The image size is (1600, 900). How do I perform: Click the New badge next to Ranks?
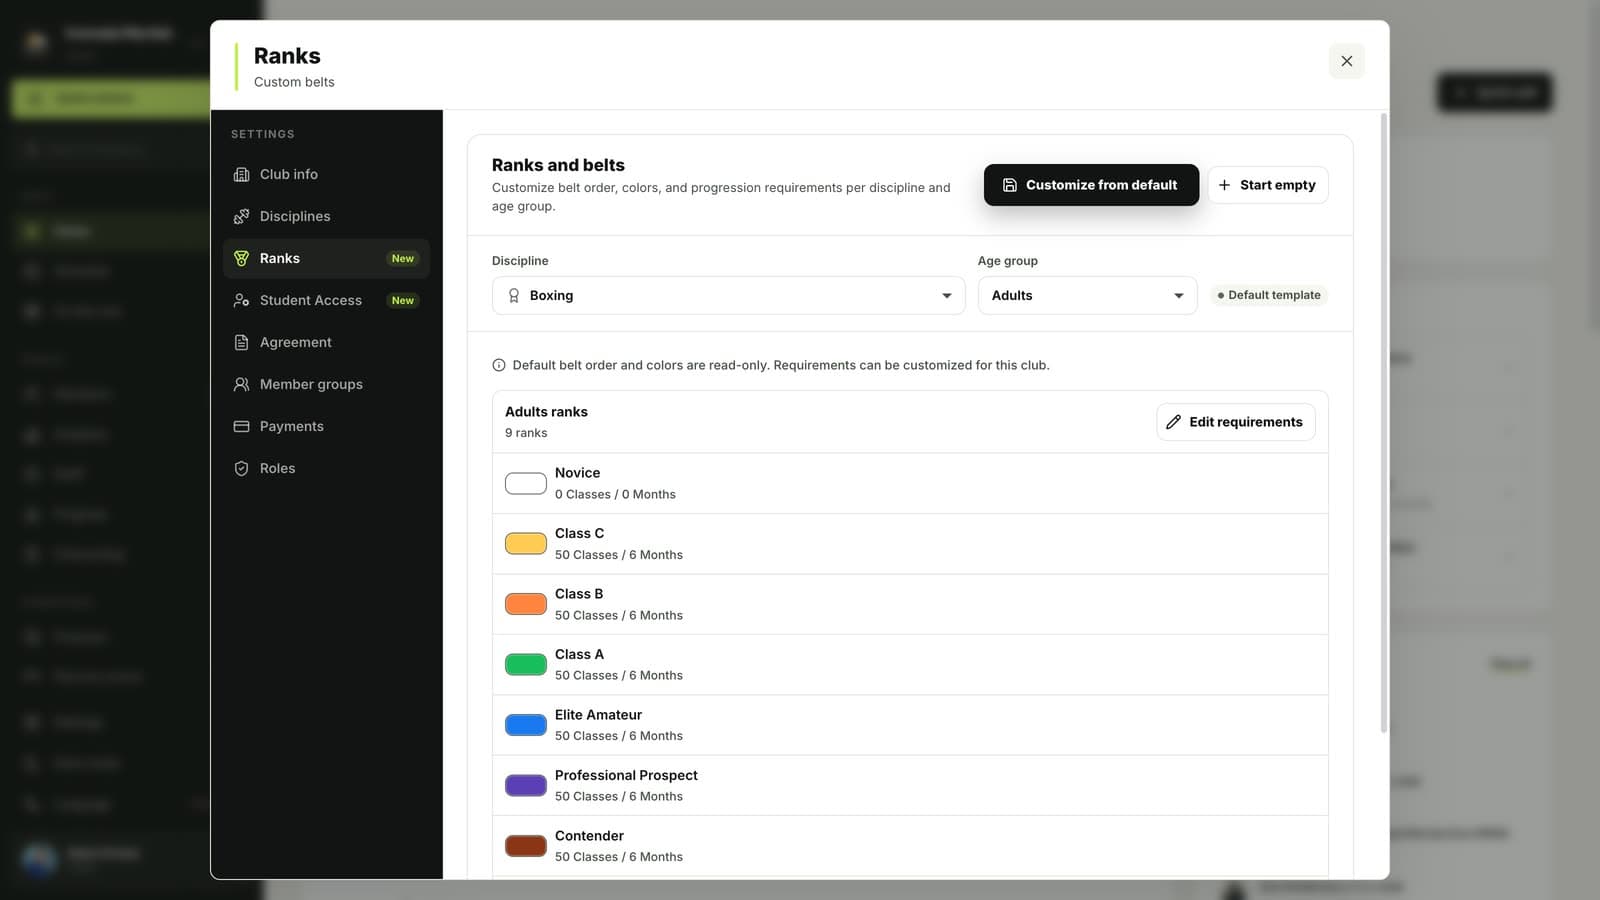(403, 258)
